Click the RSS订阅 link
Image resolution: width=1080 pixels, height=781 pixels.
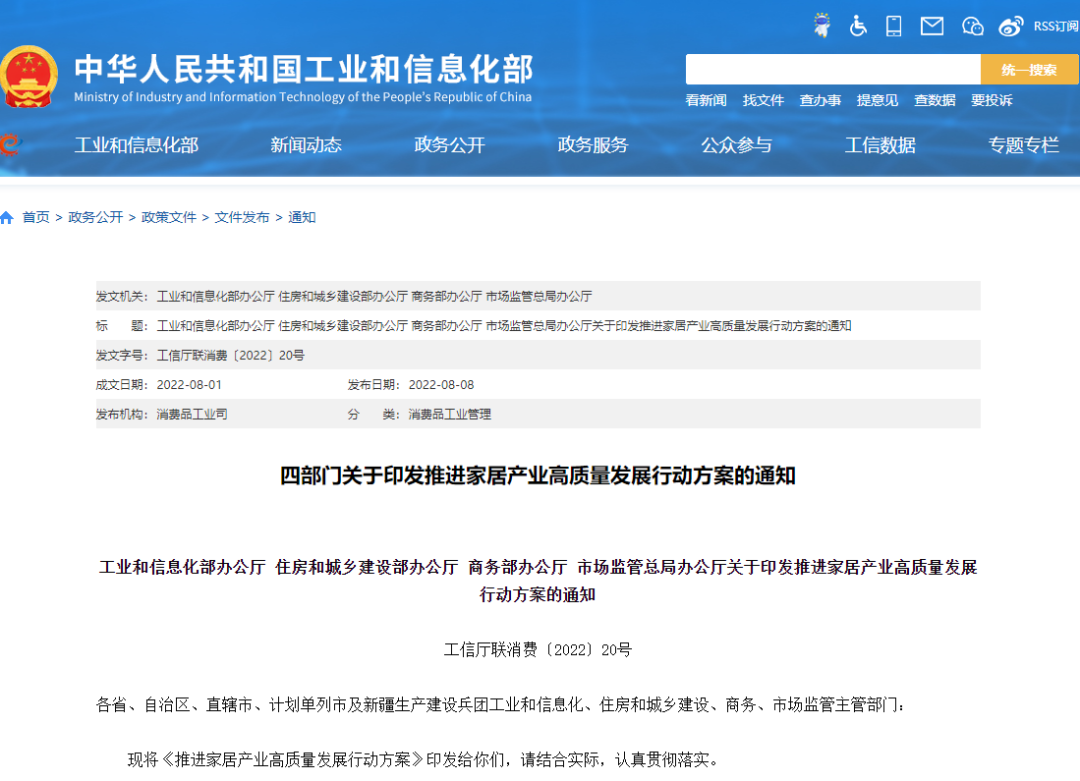point(1055,26)
